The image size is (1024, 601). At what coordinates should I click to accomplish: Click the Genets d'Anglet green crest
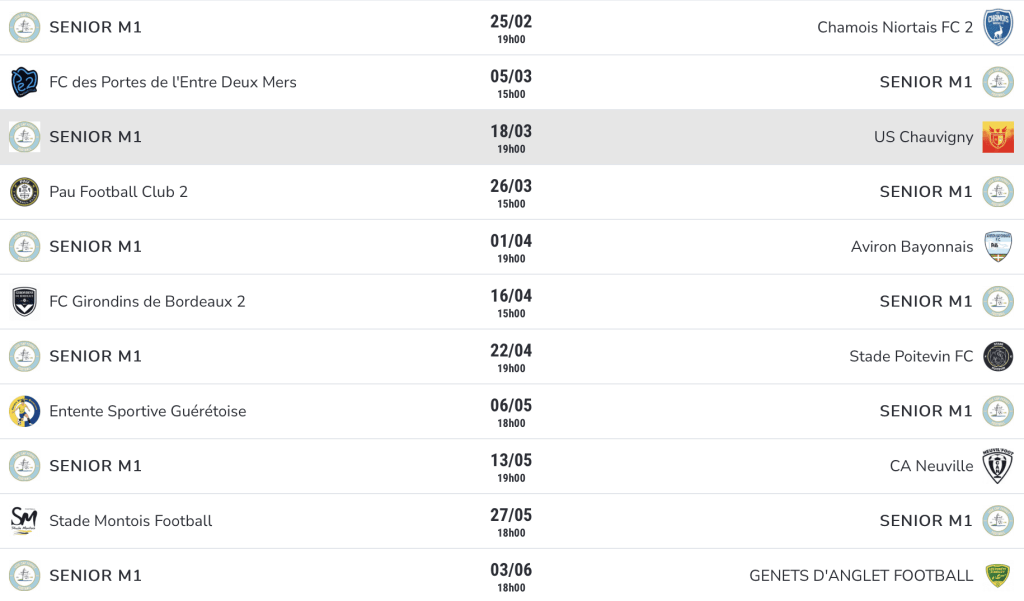click(x=998, y=576)
